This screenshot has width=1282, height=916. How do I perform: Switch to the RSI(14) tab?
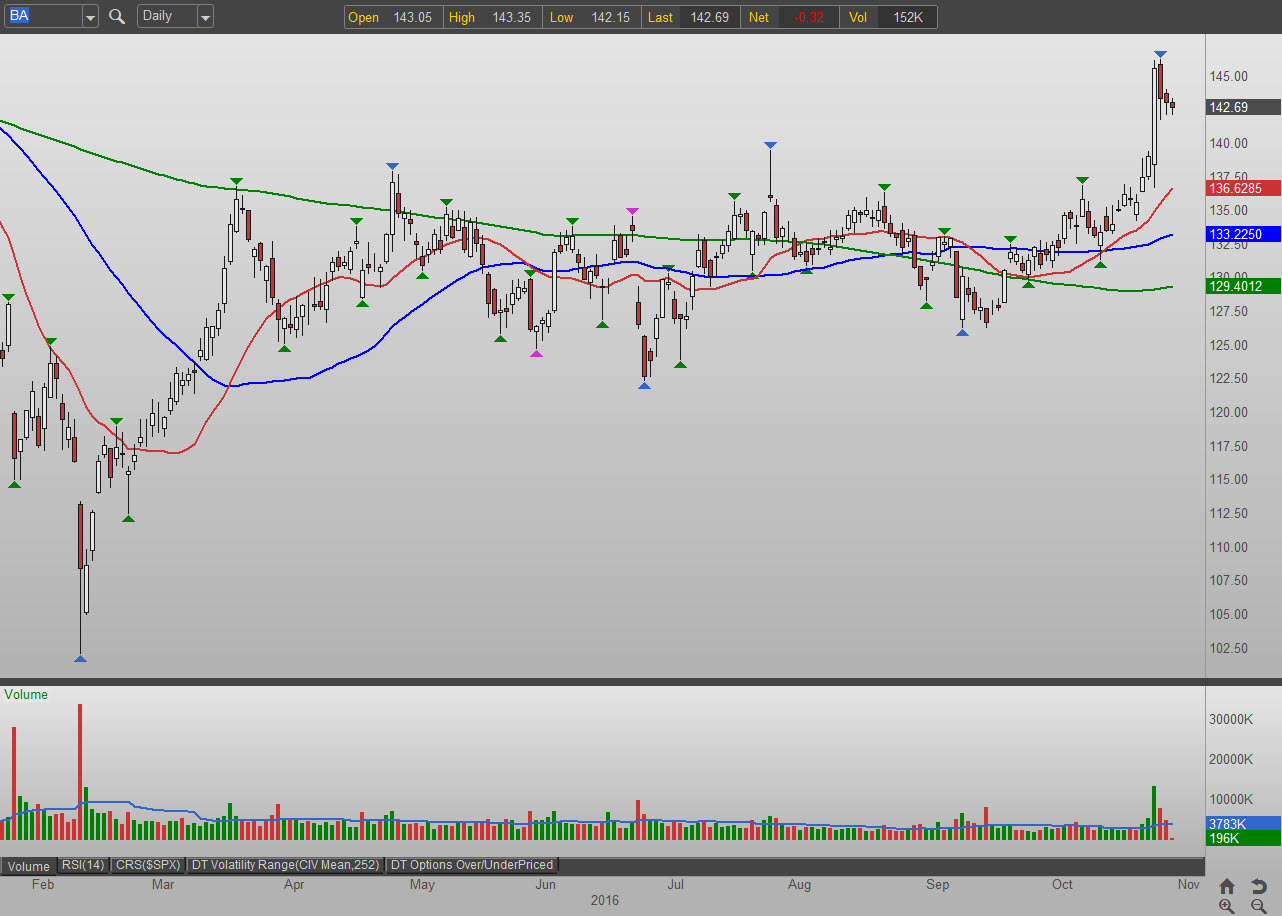pos(83,865)
